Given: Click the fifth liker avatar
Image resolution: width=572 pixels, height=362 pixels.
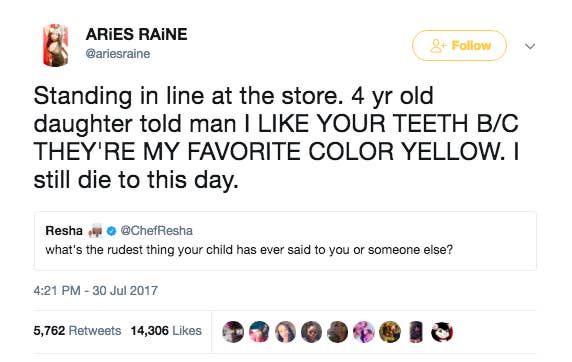Looking at the screenshot, I should [338, 332].
